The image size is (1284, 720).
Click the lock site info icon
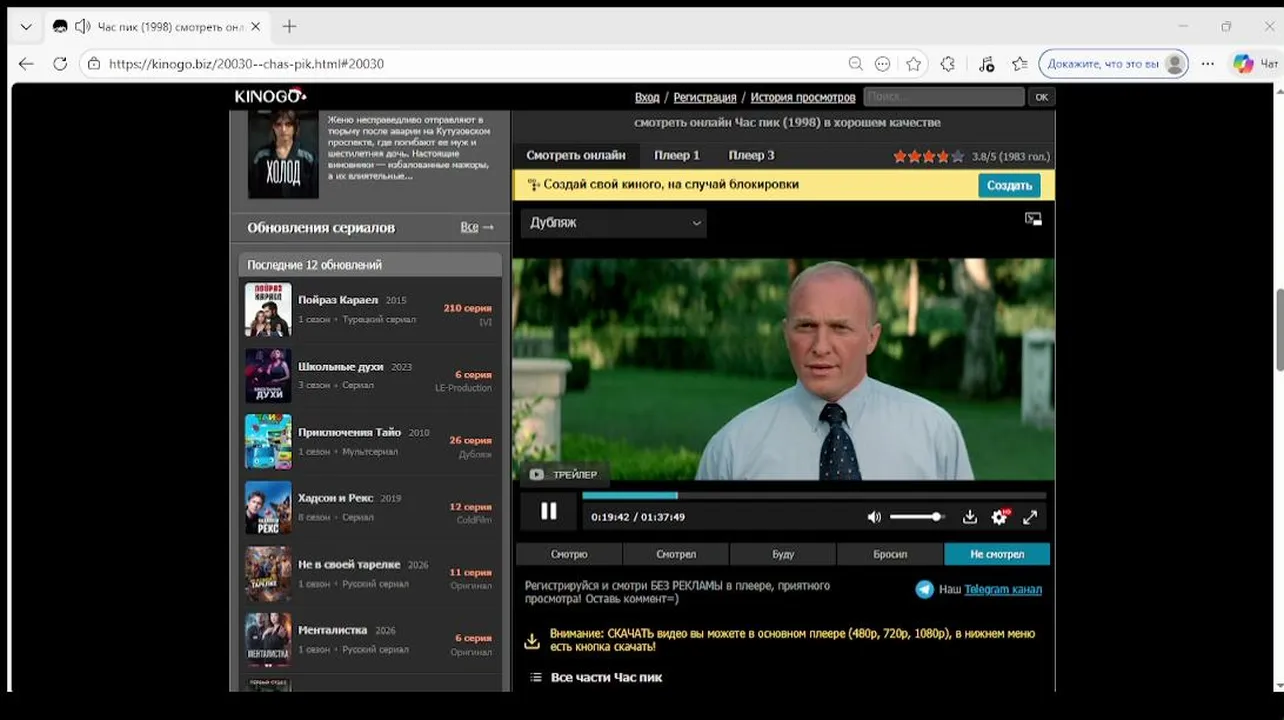[x=93, y=63]
